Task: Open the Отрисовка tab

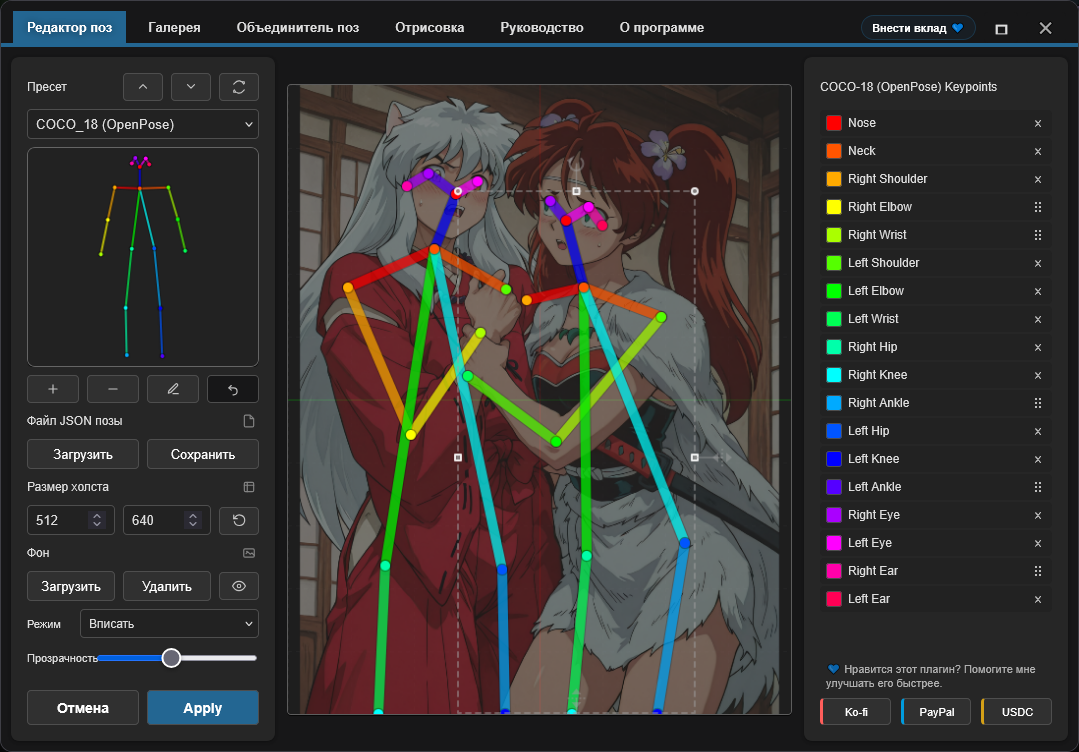Action: [x=429, y=28]
